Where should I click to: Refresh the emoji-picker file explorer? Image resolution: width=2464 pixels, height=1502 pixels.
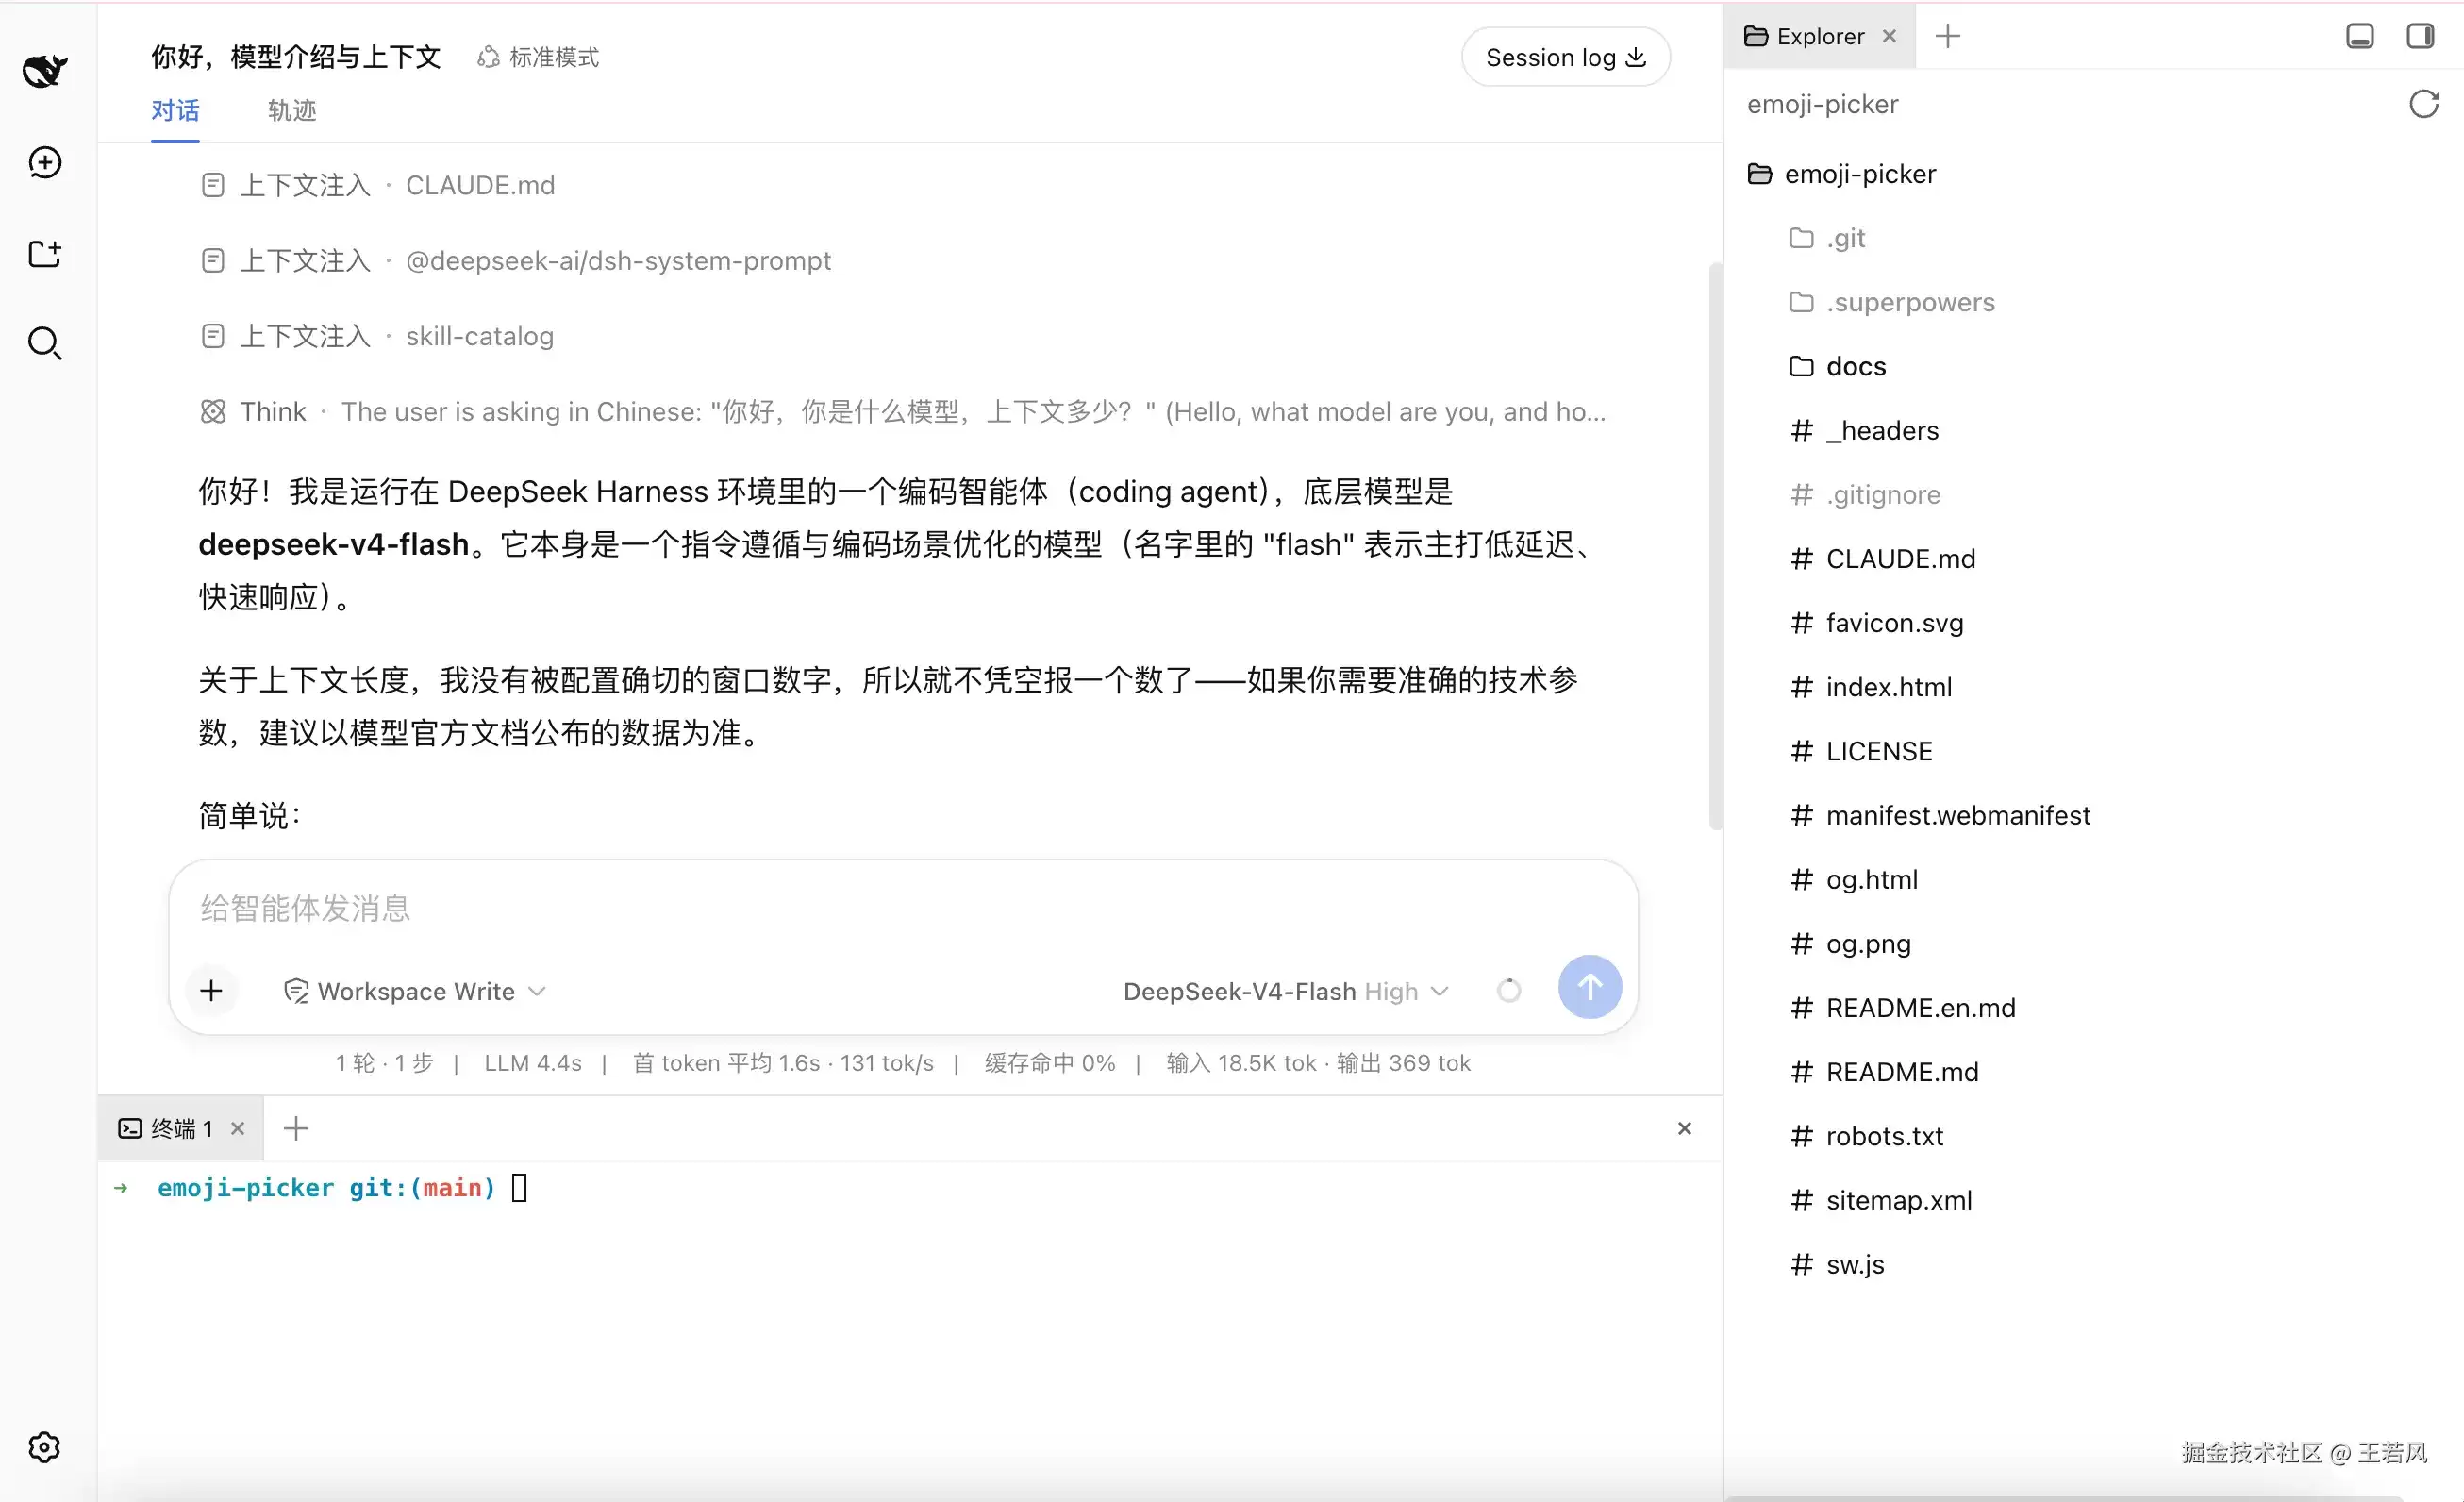coord(2424,104)
